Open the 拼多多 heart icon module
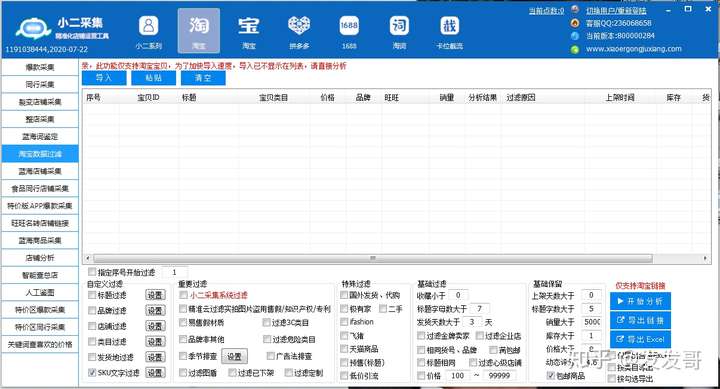The image size is (720, 389). point(299,31)
